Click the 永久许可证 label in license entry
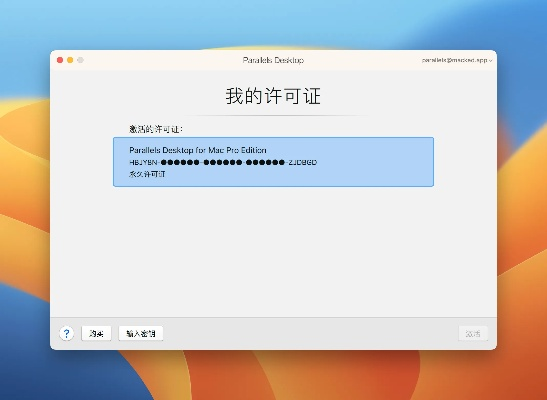This screenshot has height=400, width=547. (x=147, y=174)
